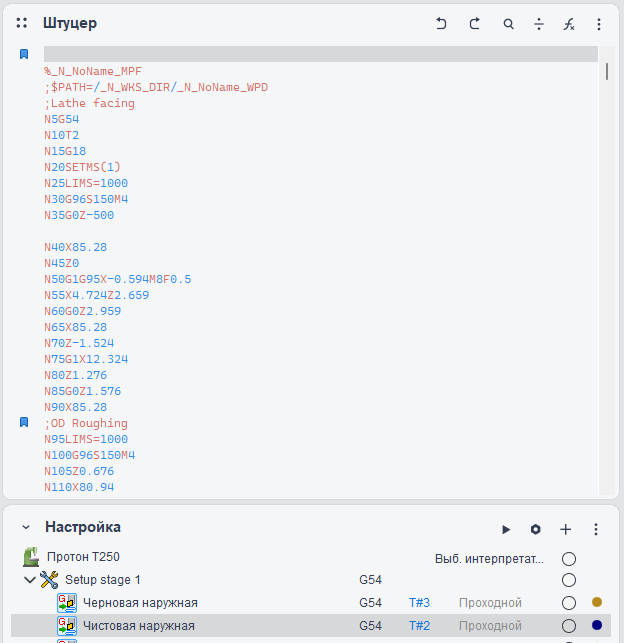The width and height of the screenshot is (624, 643).
Task: Click the dark blue color dot for Чистовая наружная
Action: click(597, 626)
